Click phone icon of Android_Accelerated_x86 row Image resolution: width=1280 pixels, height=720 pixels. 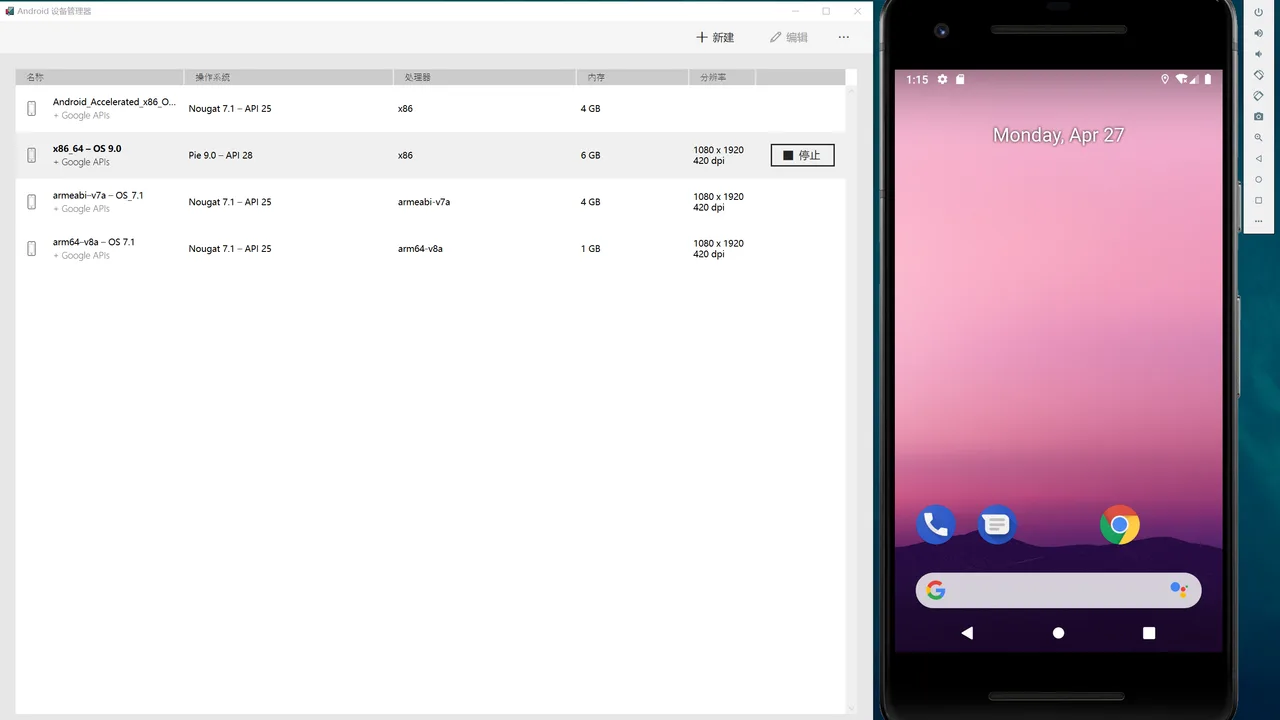click(x=32, y=108)
